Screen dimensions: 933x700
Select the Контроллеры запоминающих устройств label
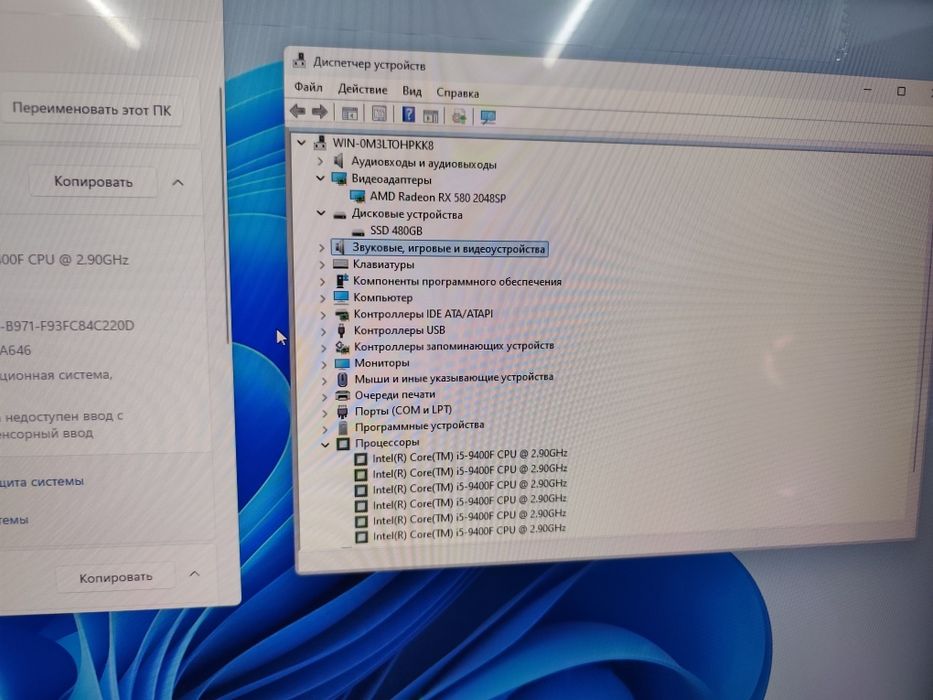tap(454, 346)
